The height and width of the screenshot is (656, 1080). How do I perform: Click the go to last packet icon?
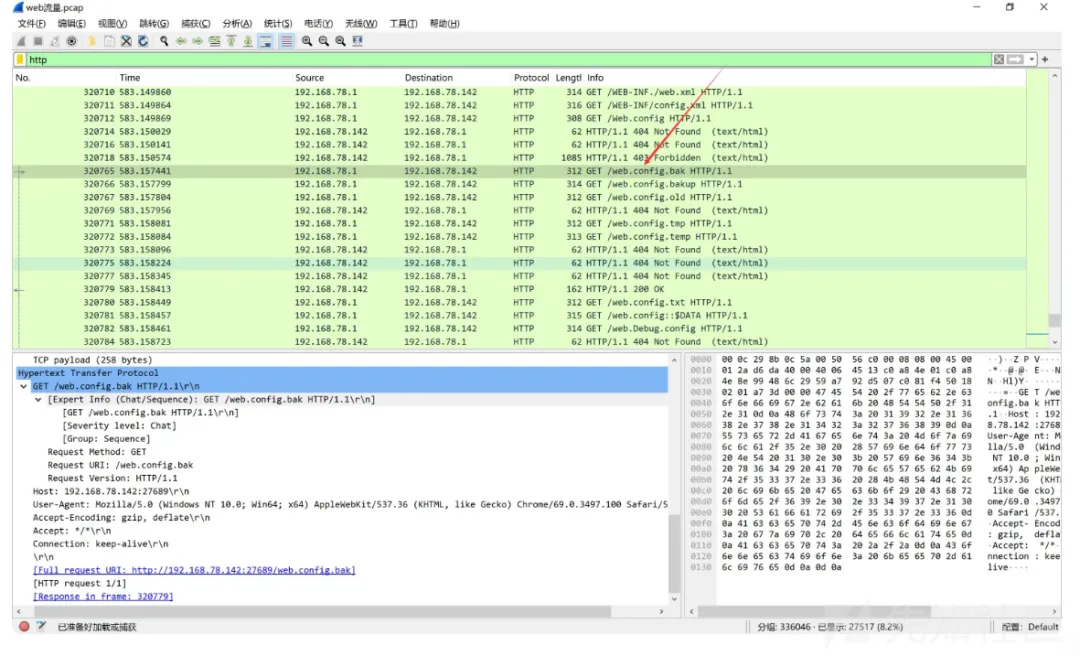(x=248, y=41)
